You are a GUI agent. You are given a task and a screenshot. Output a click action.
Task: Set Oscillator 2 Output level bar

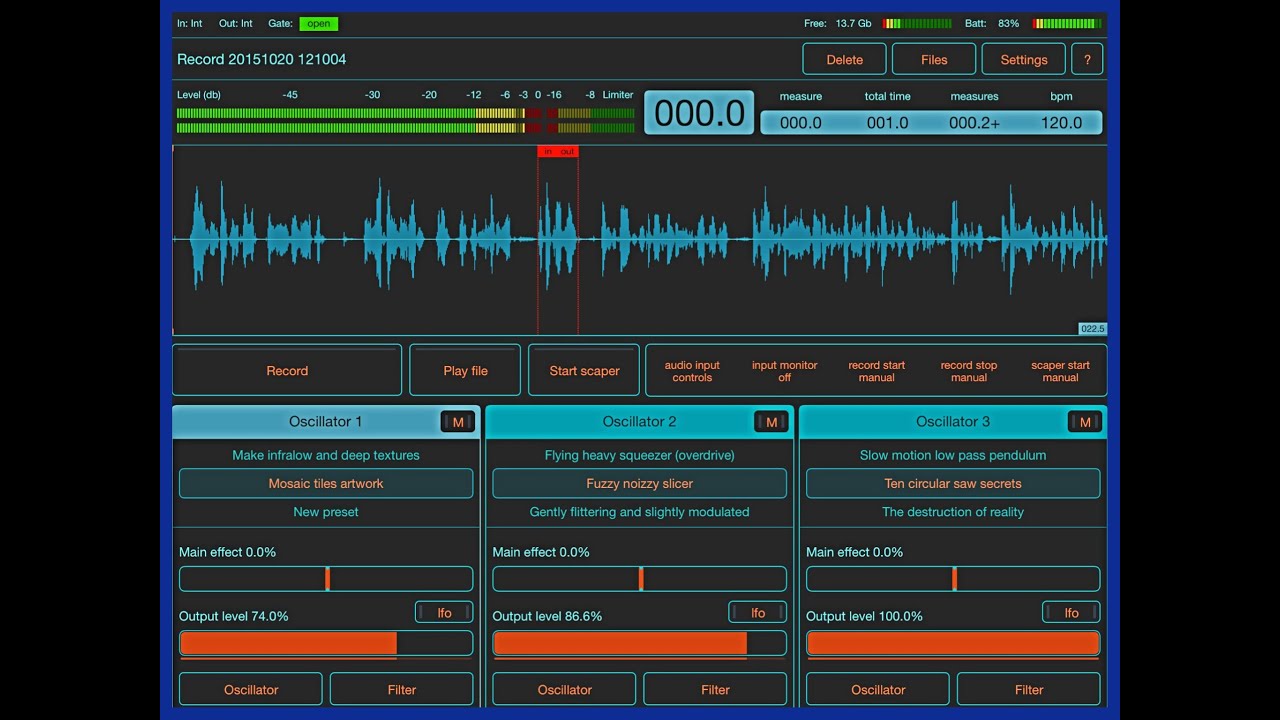pos(640,643)
